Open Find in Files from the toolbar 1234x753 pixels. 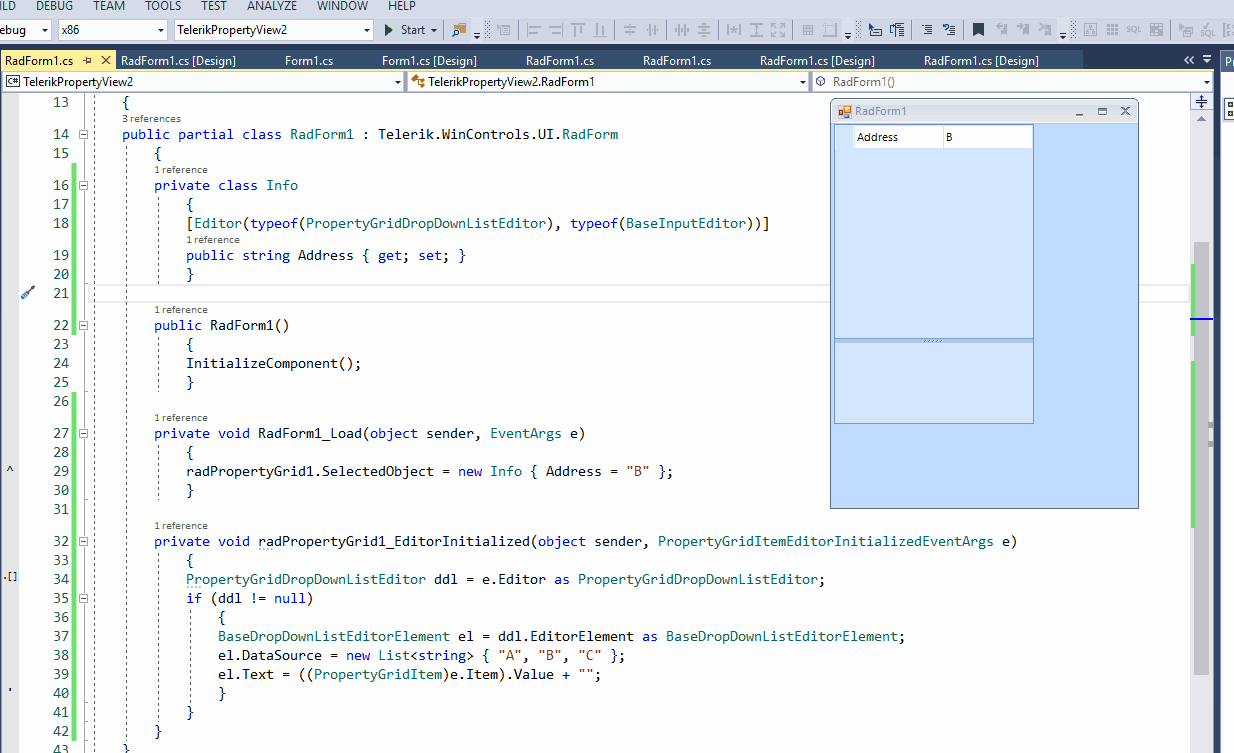(x=457, y=30)
